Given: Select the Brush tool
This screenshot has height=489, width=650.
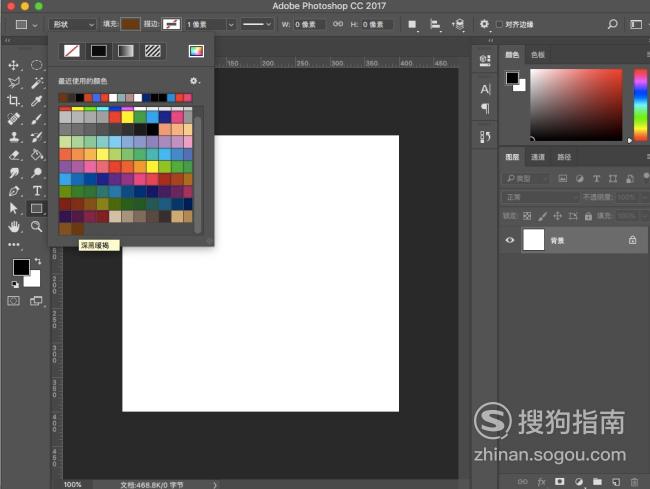Looking at the screenshot, I should click(x=36, y=119).
